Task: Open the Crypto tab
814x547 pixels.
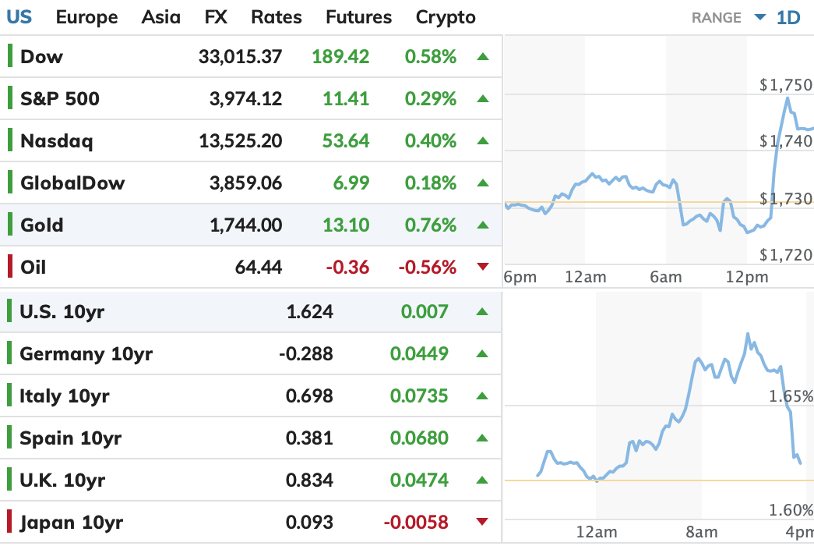Action: pyautogui.click(x=446, y=17)
